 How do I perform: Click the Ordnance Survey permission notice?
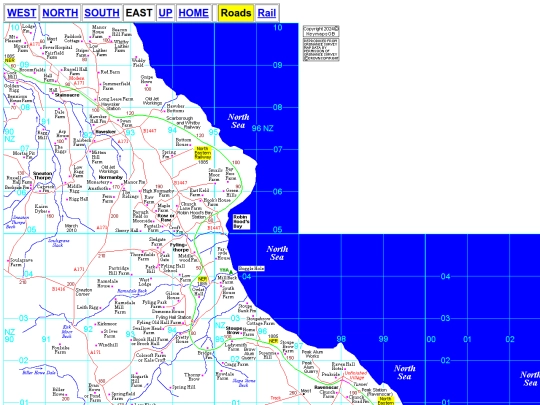coord(321,50)
